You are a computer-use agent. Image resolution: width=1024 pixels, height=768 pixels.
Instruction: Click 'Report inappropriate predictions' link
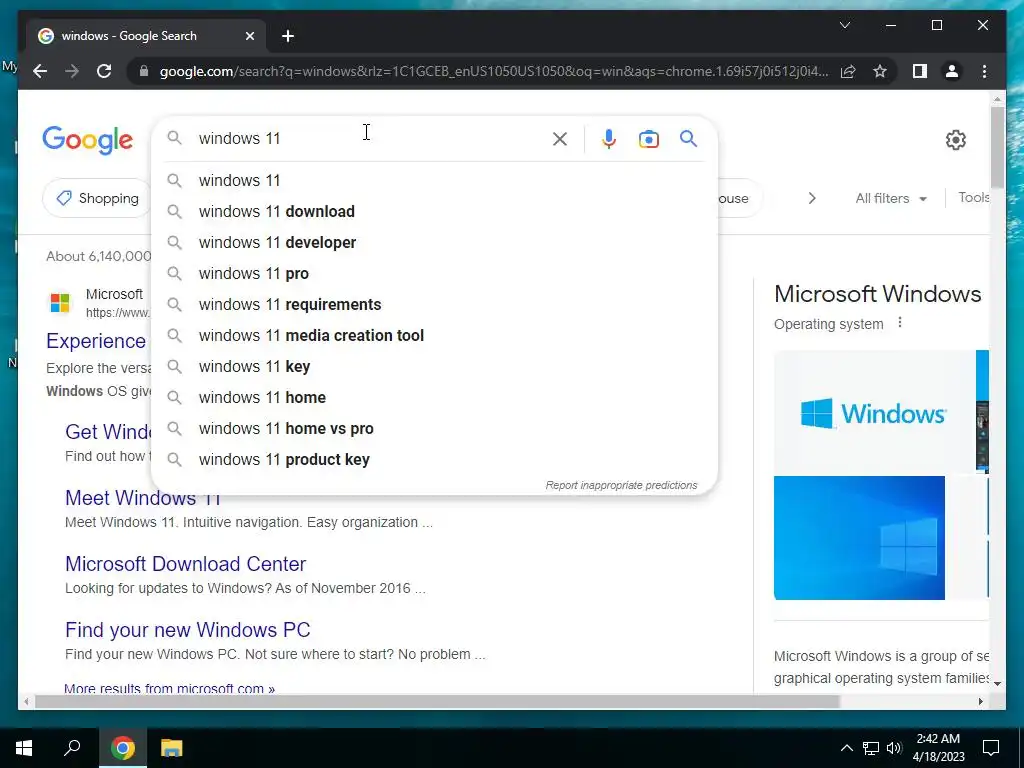coord(621,485)
